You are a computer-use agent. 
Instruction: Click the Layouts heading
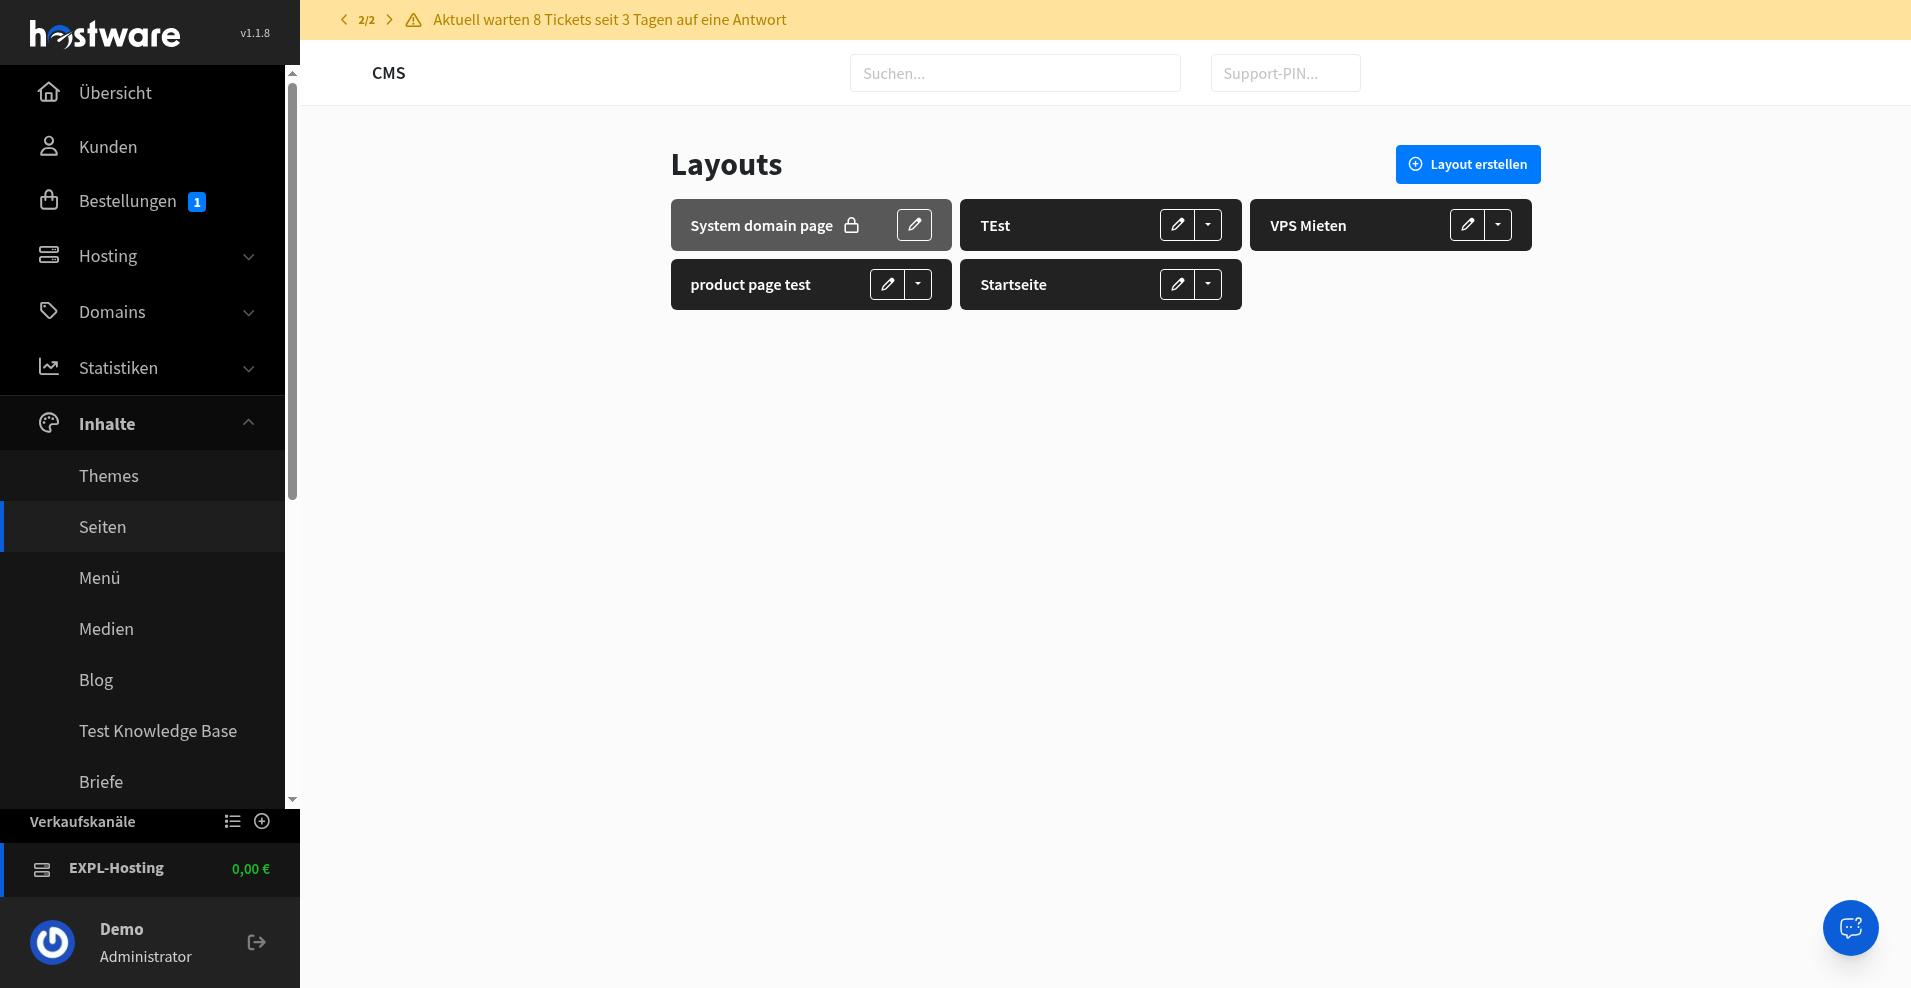pos(726,164)
